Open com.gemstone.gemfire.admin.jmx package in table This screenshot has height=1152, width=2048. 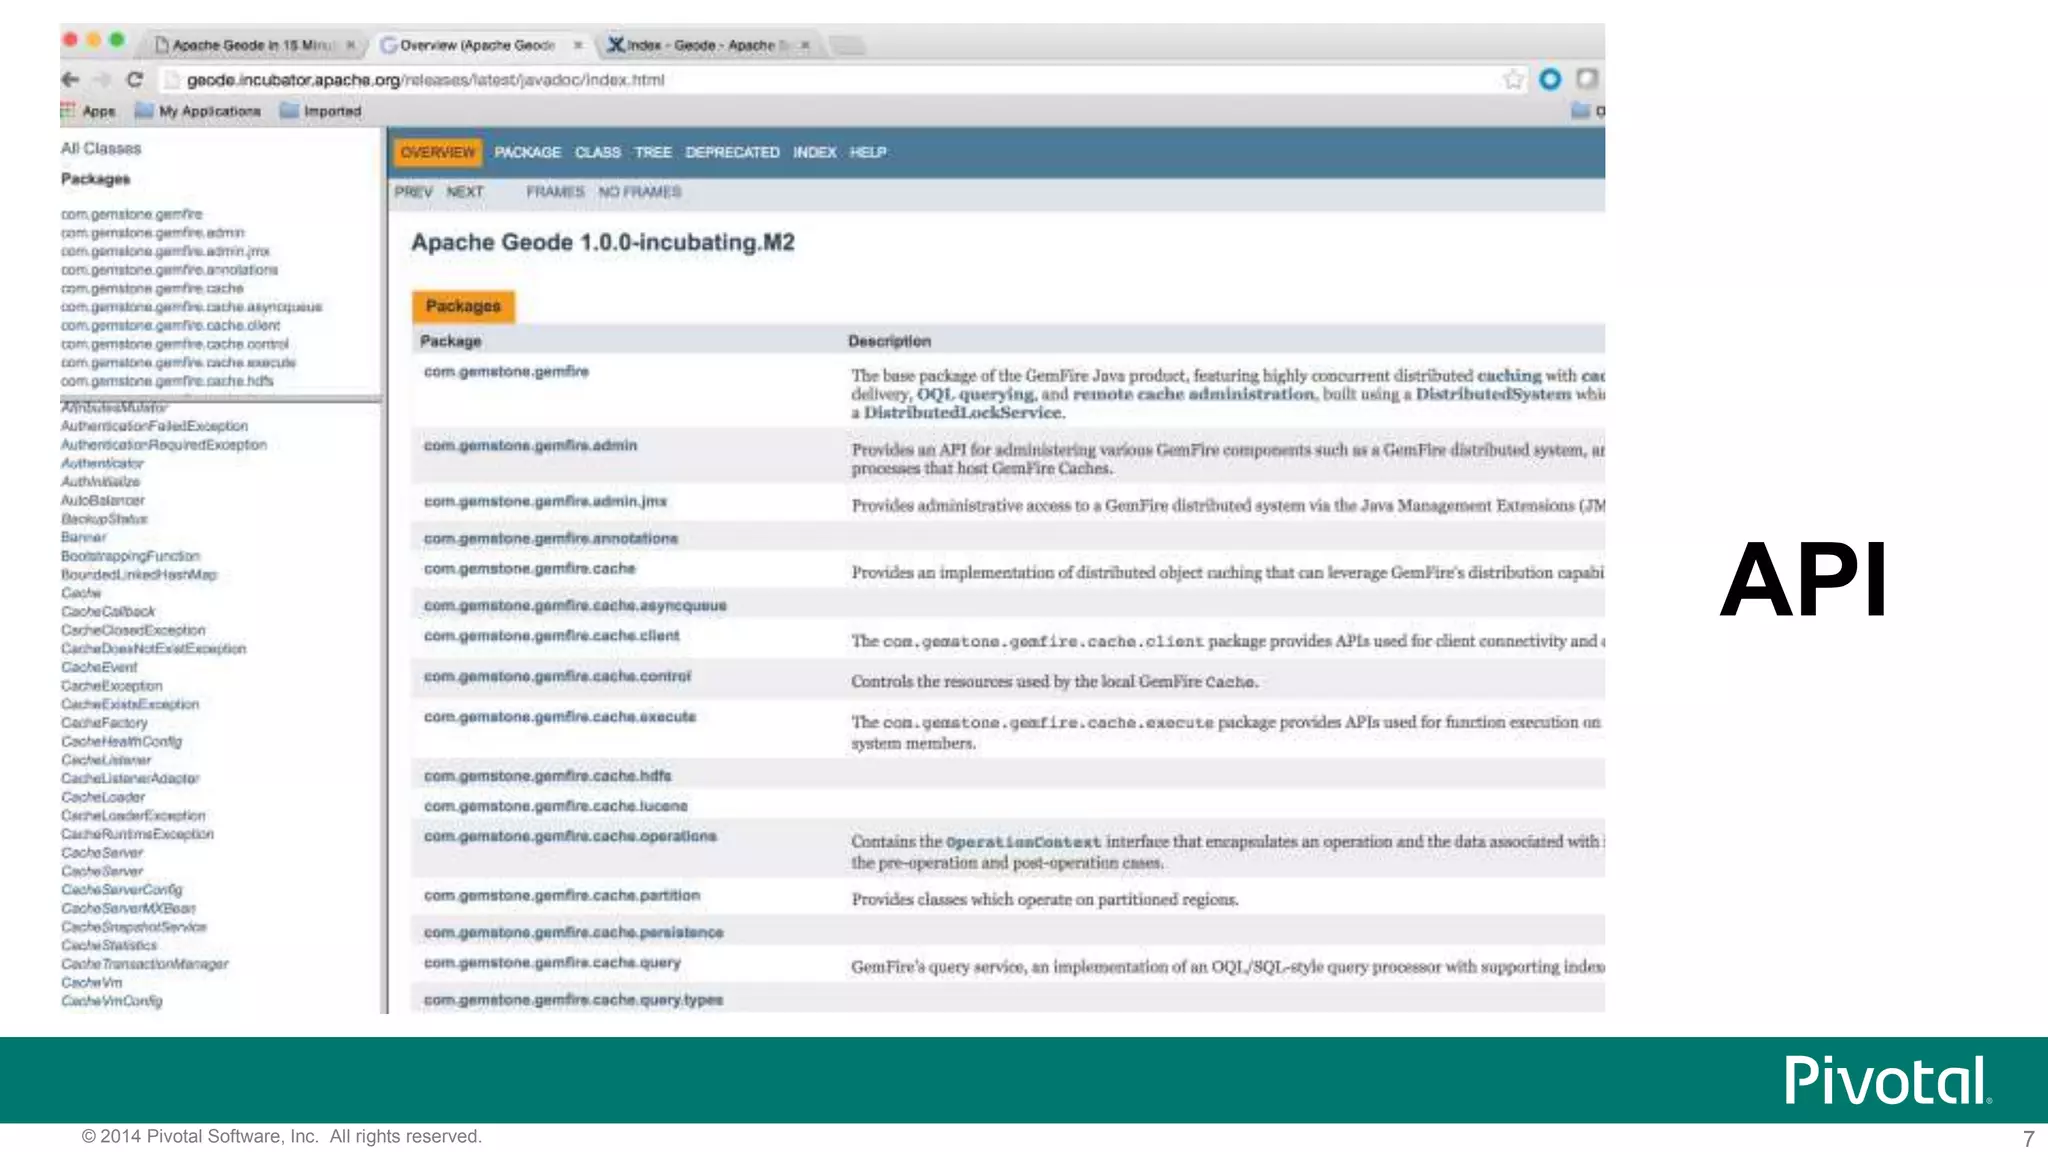pyautogui.click(x=545, y=501)
